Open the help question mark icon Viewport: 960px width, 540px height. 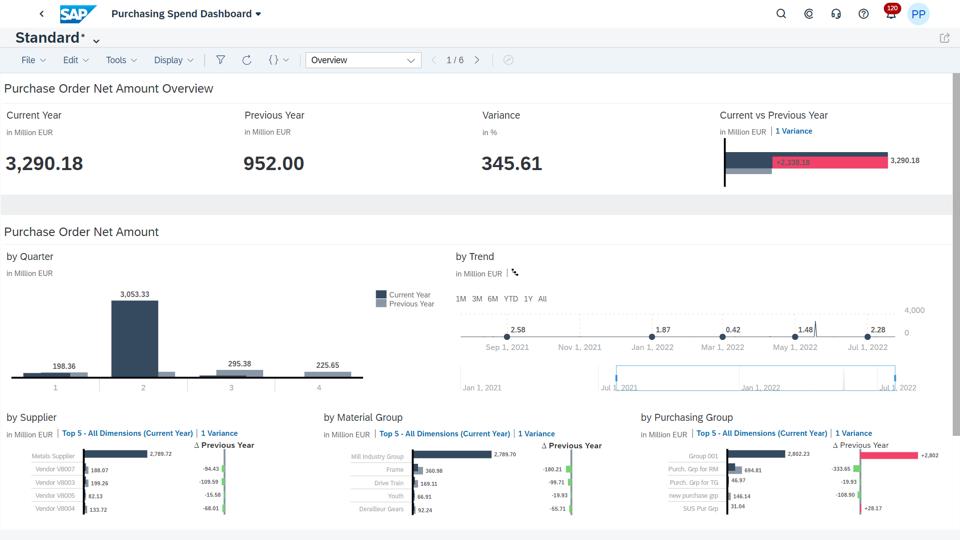[863, 13]
